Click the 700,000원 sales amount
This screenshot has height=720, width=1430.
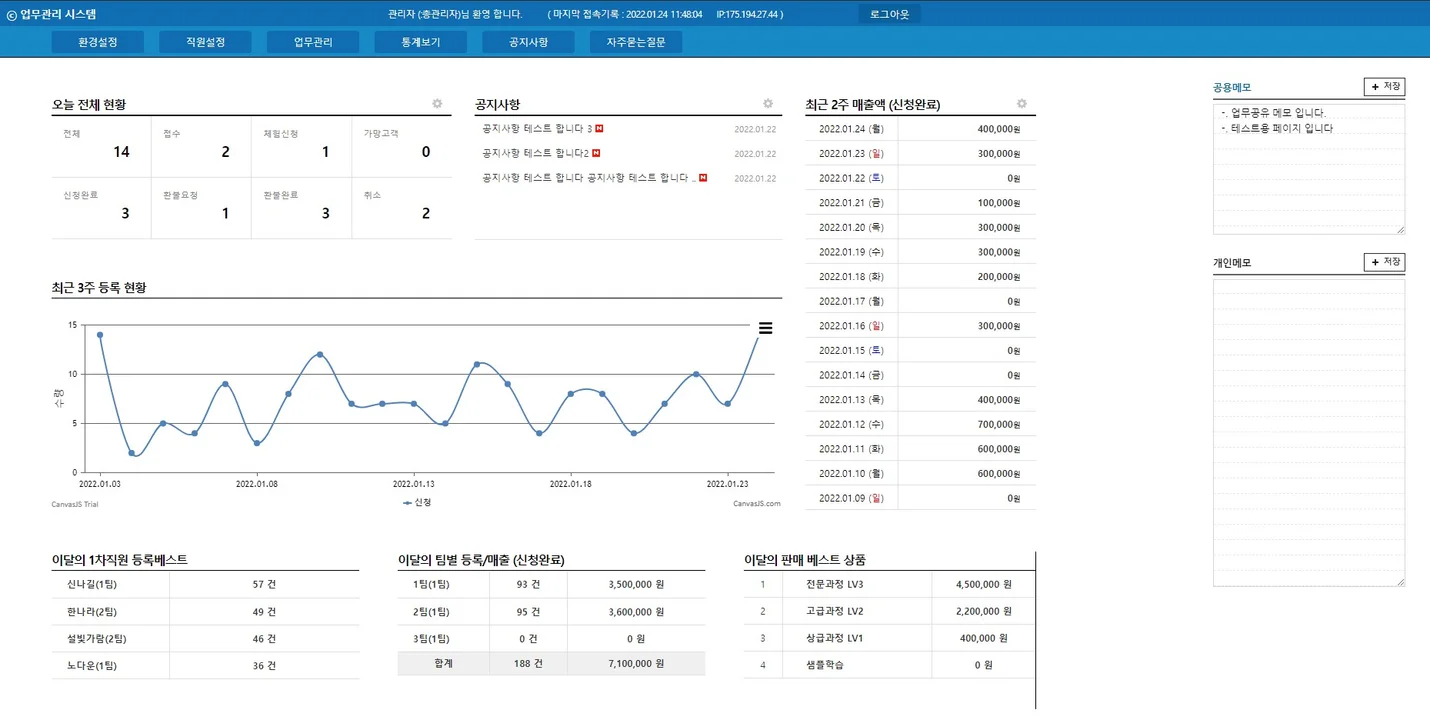(x=998, y=424)
